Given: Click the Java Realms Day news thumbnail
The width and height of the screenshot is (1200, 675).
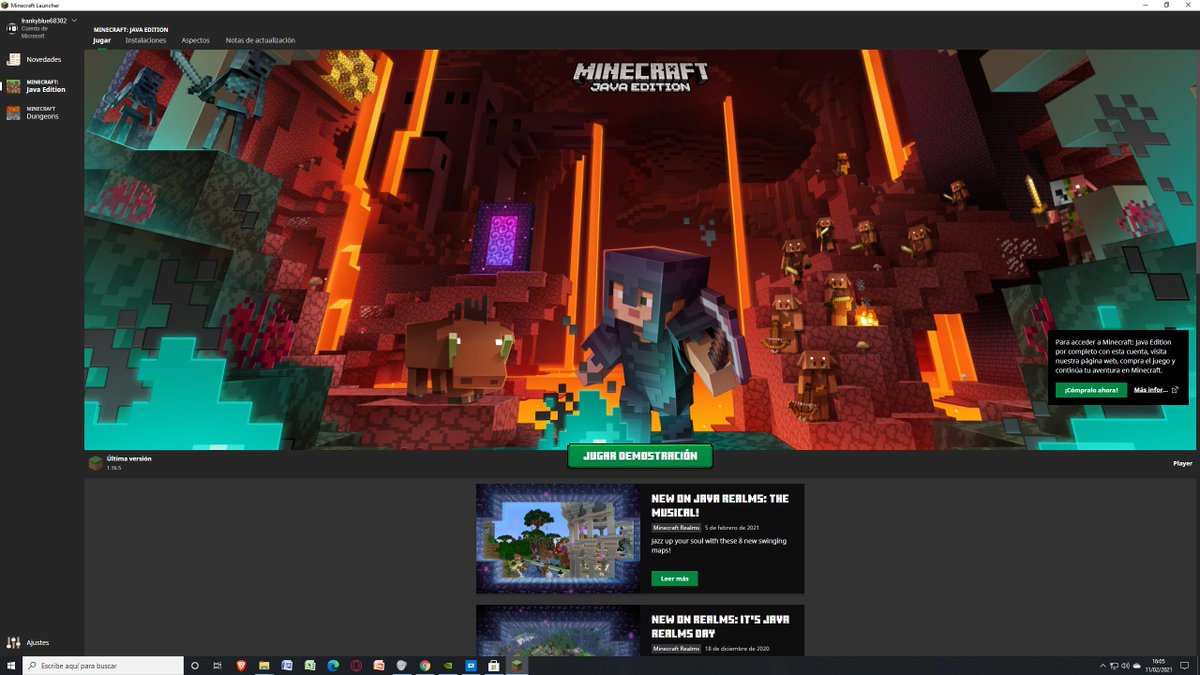Looking at the screenshot, I should pyautogui.click(x=558, y=630).
